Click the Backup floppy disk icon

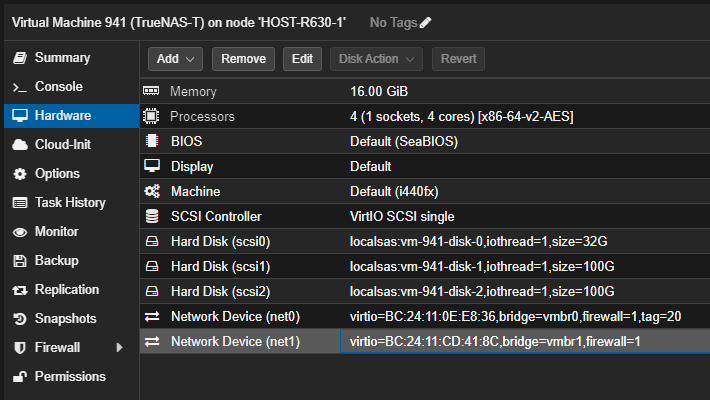pos(20,261)
